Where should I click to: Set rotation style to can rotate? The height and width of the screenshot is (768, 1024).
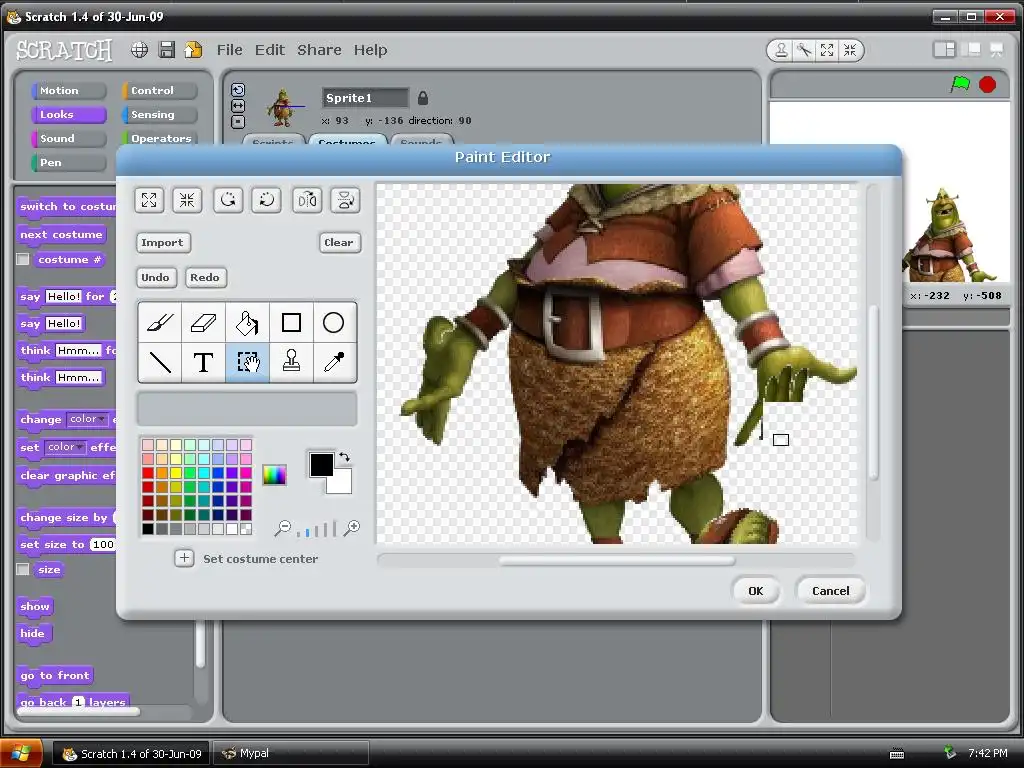tap(238, 90)
